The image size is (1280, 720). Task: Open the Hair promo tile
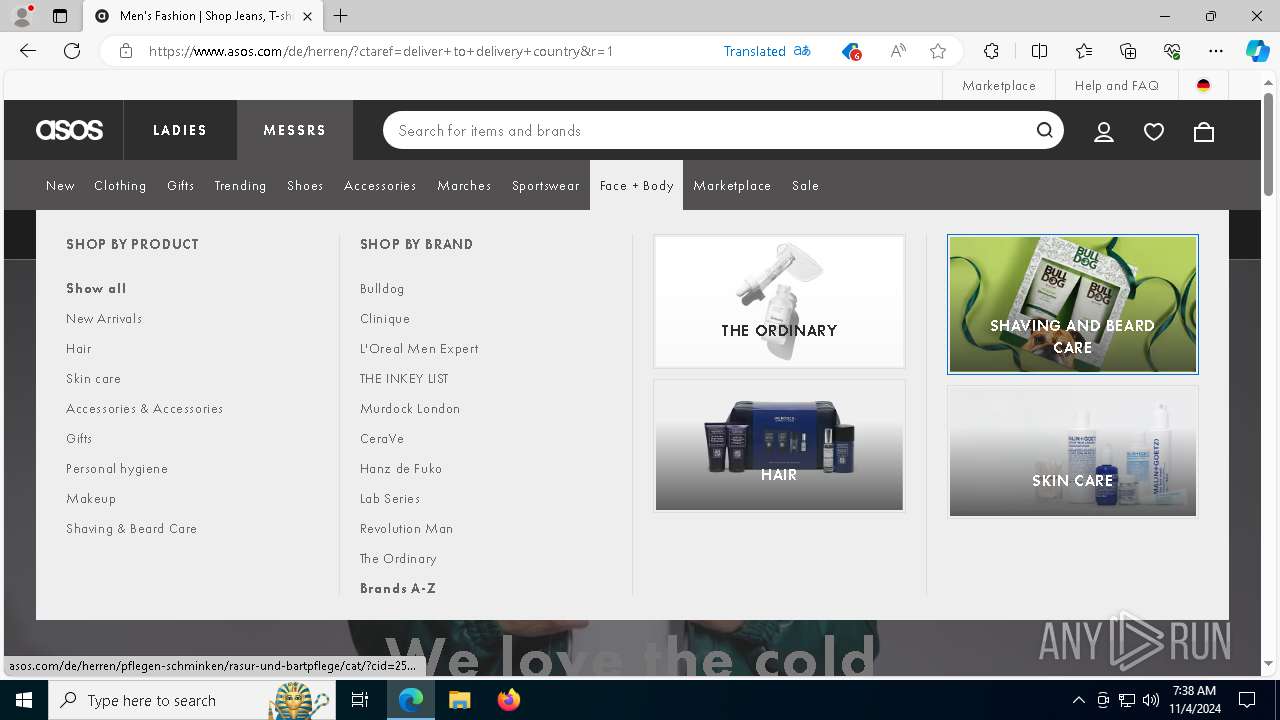coord(779,446)
